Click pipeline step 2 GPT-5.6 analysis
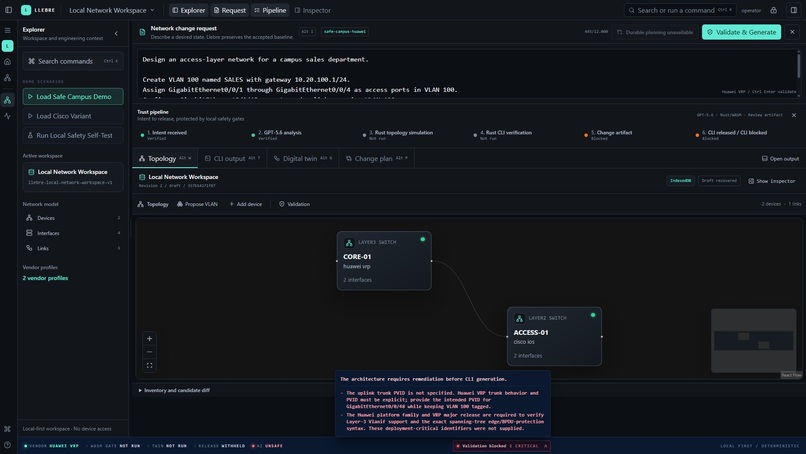This screenshot has height=454, width=806. click(x=279, y=135)
